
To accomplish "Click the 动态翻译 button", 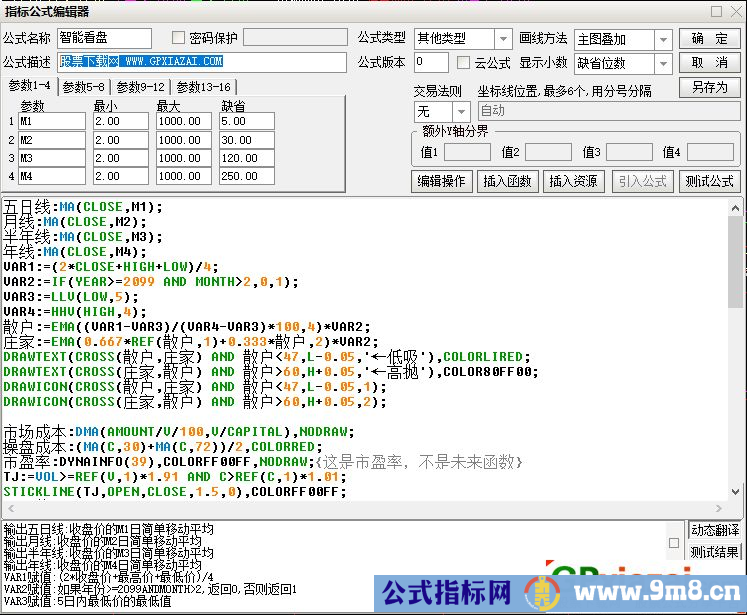I will pyautogui.click(x=715, y=530).
